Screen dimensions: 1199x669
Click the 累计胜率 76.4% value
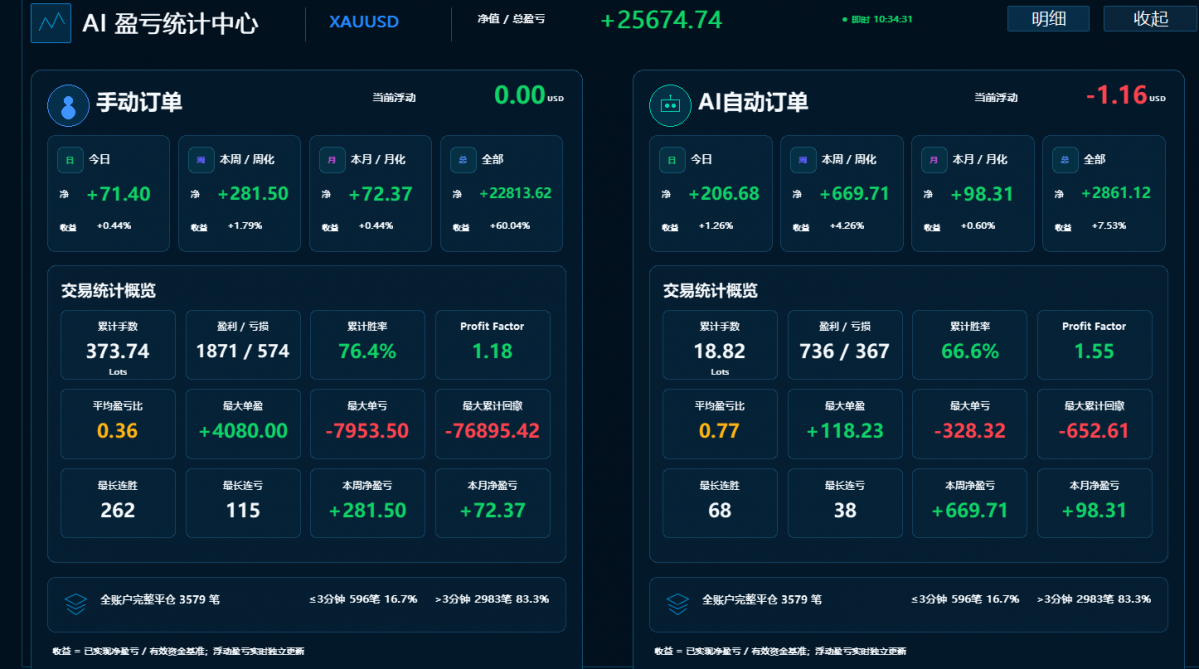point(368,352)
